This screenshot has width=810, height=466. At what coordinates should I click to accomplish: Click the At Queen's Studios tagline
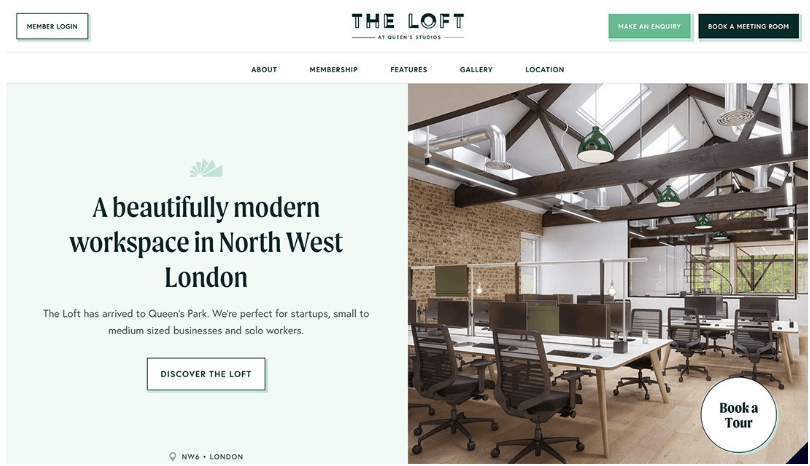point(409,37)
